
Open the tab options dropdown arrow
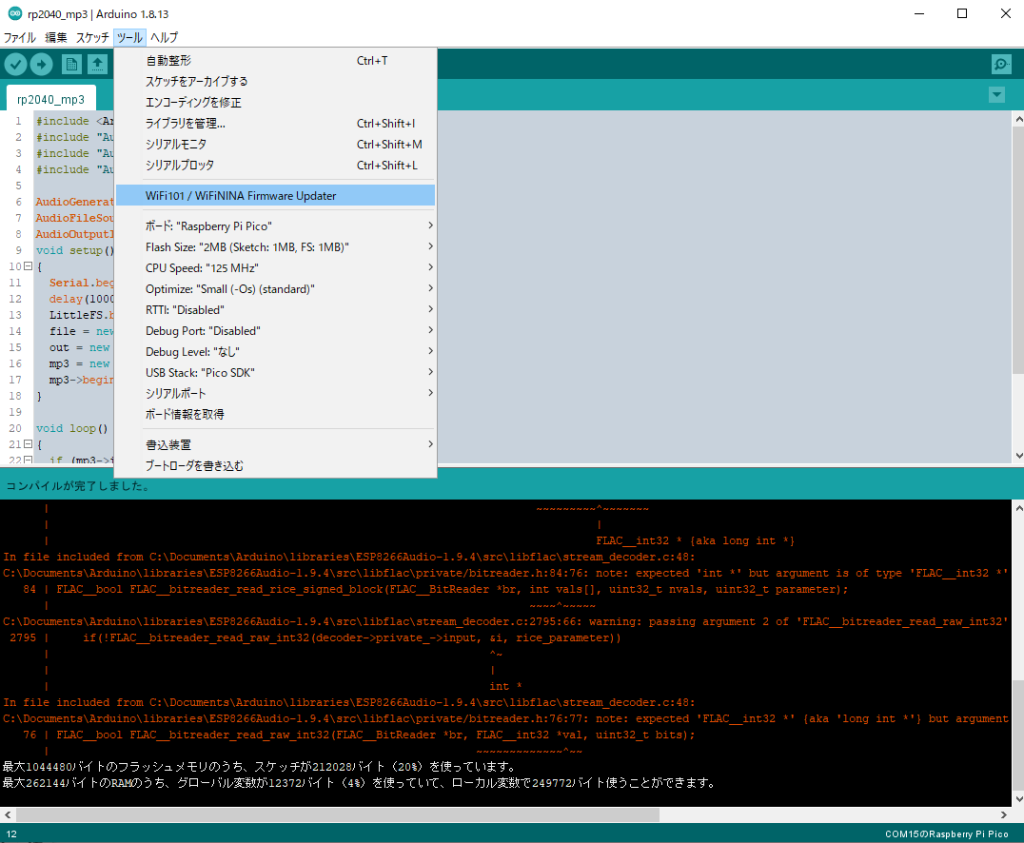(996, 95)
